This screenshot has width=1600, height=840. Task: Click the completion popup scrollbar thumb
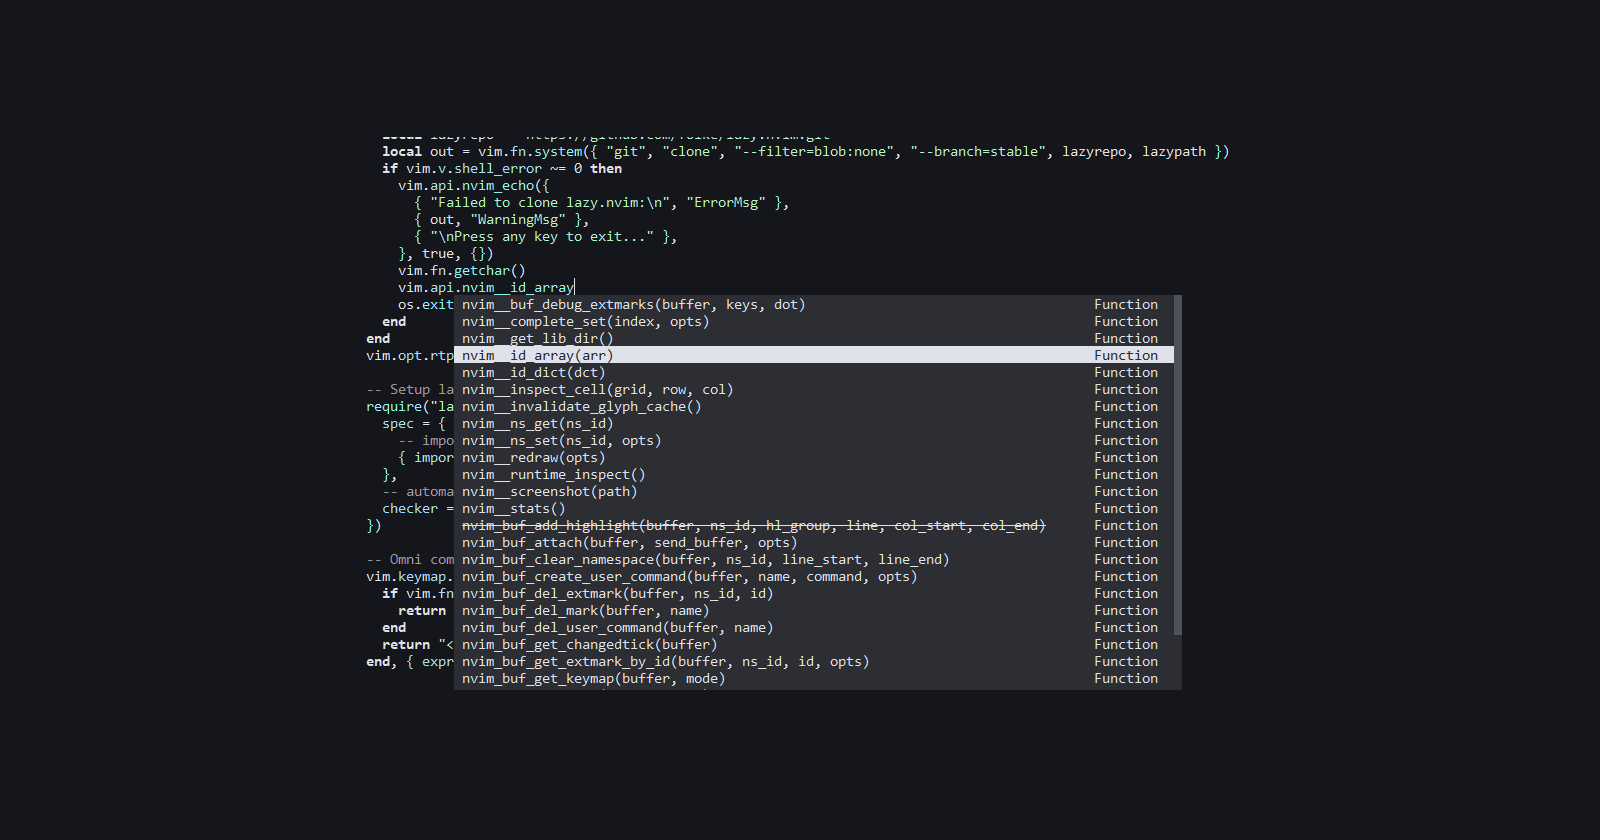pos(1178,465)
